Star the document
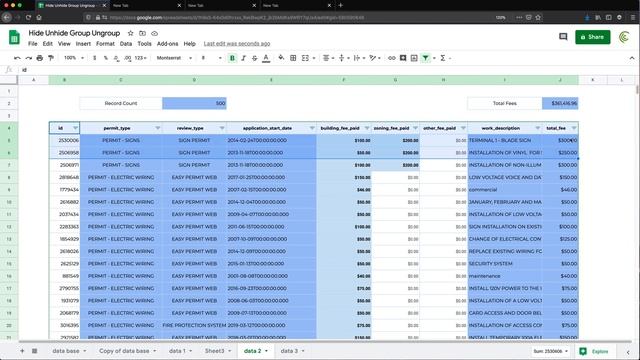The width and height of the screenshot is (640, 360). click(x=131, y=33)
